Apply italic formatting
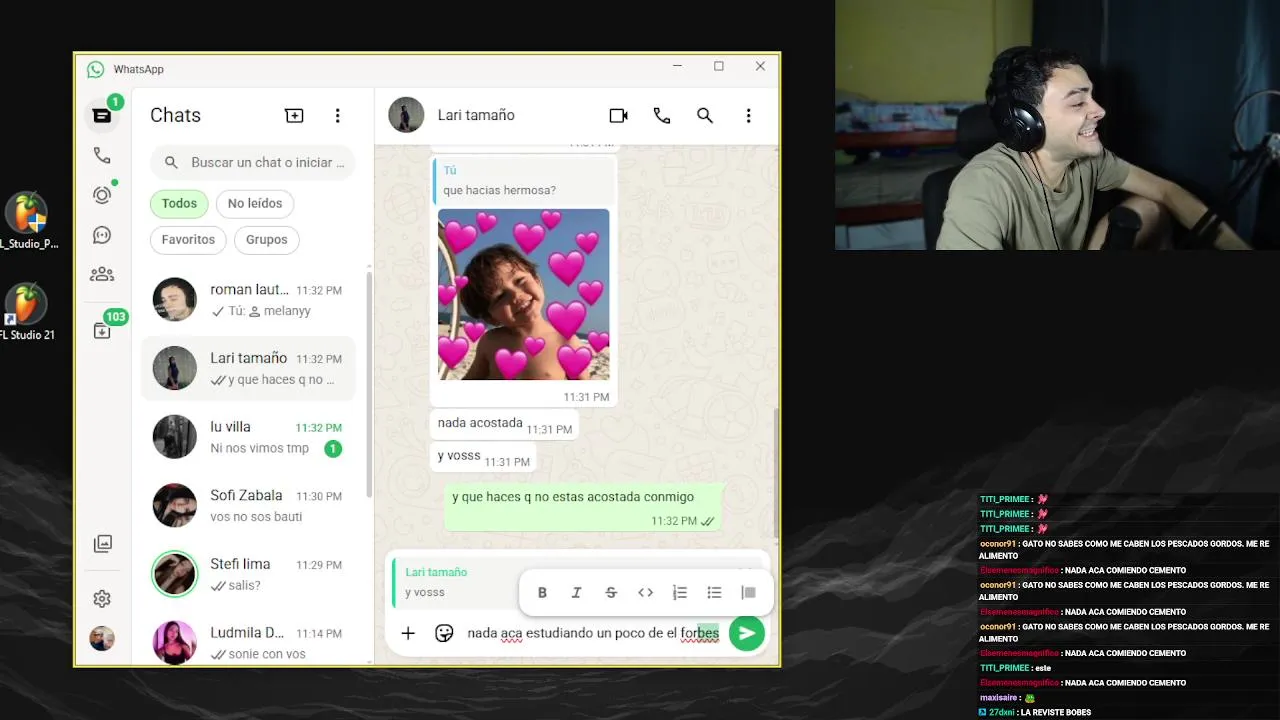Screen dimensions: 1280x720 pos(576,593)
